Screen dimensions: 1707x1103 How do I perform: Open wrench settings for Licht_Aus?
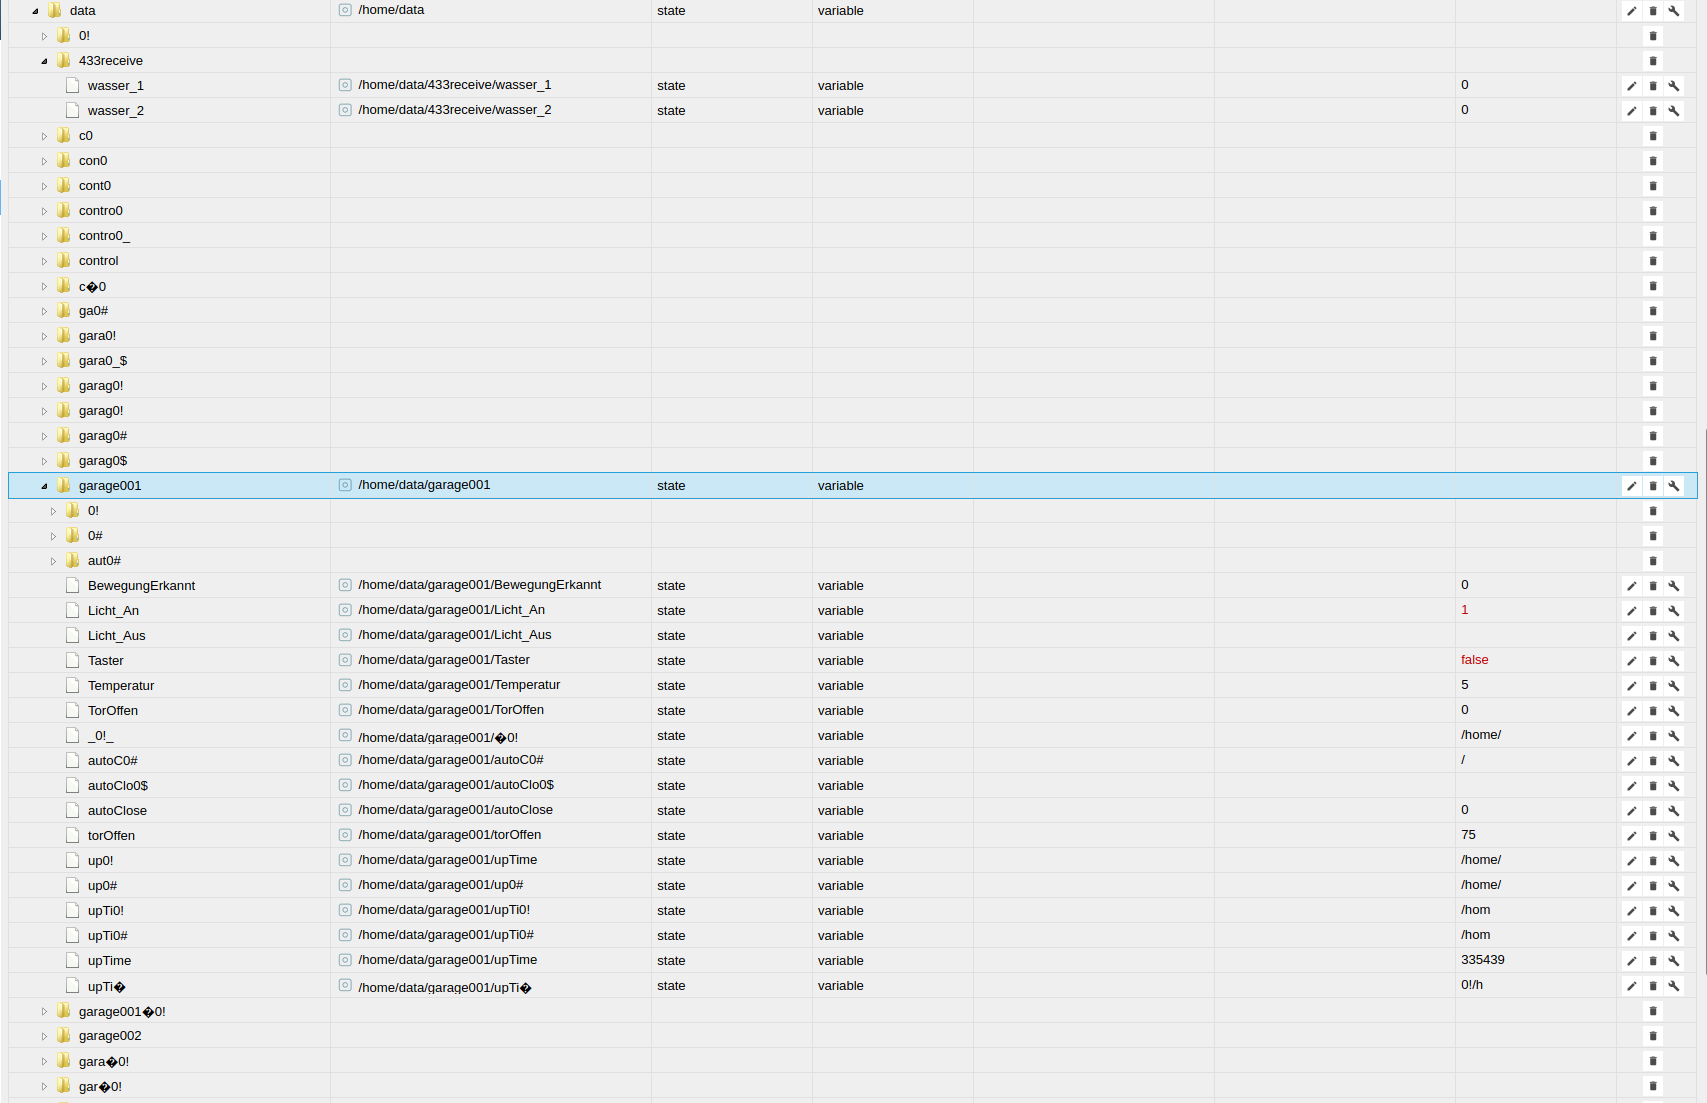click(1674, 636)
